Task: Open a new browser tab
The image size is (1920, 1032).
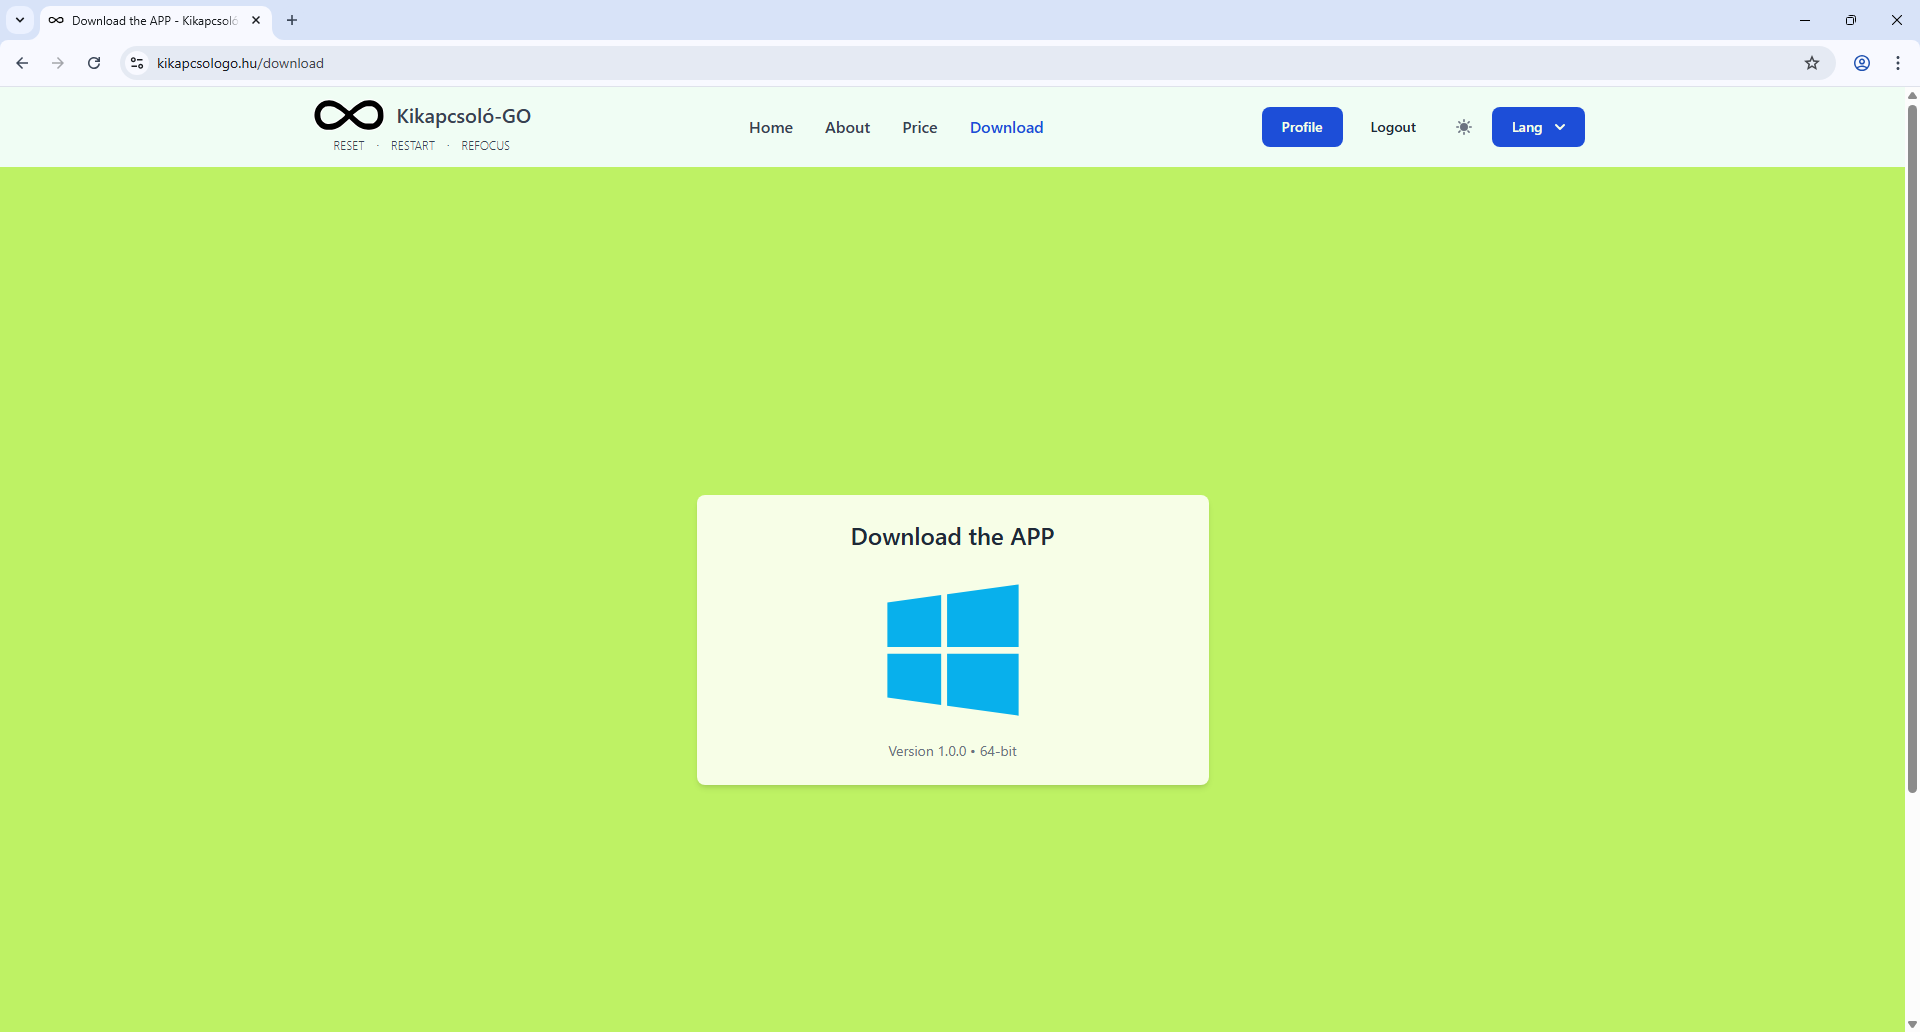Action: click(x=292, y=20)
